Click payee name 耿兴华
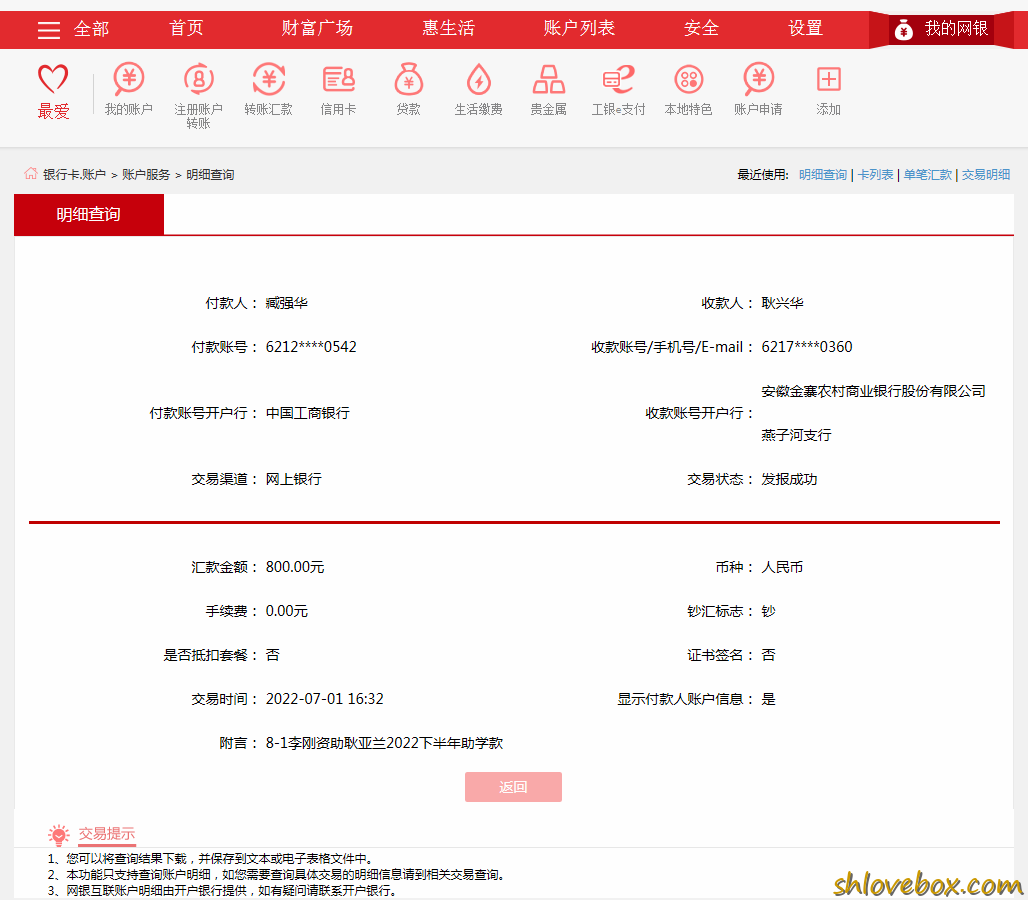This screenshot has width=1028, height=900. click(x=782, y=303)
